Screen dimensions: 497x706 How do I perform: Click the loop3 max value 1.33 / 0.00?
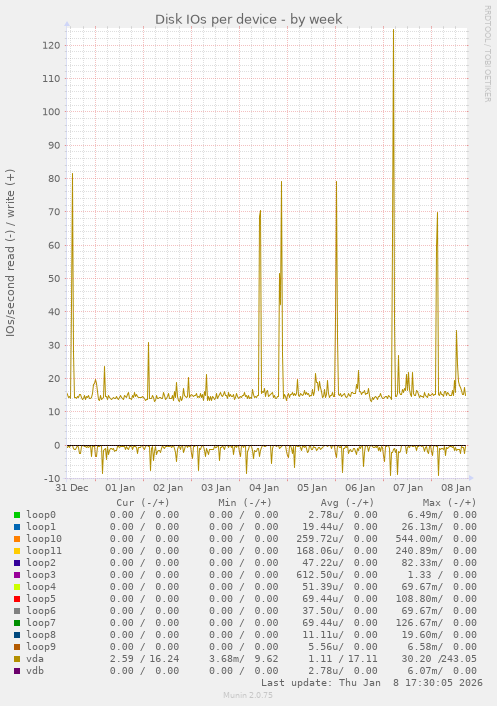[442, 575]
